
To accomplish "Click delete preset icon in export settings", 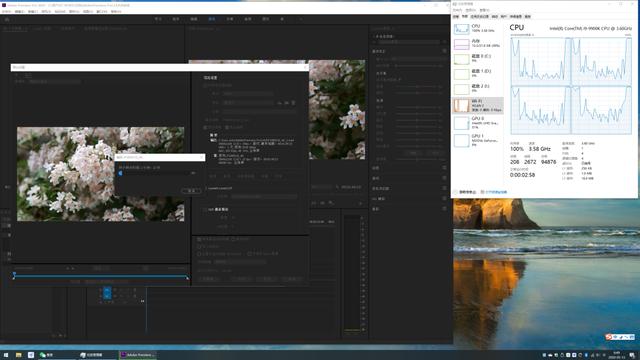I will [x=293, y=103].
